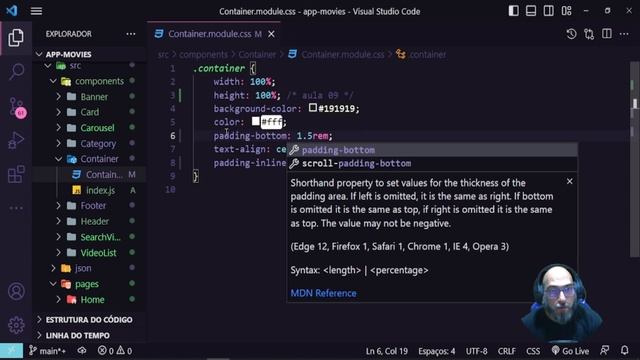Toggle secondary side bar layout icon
Screen dimensions: 640x360
coord(549,11)
